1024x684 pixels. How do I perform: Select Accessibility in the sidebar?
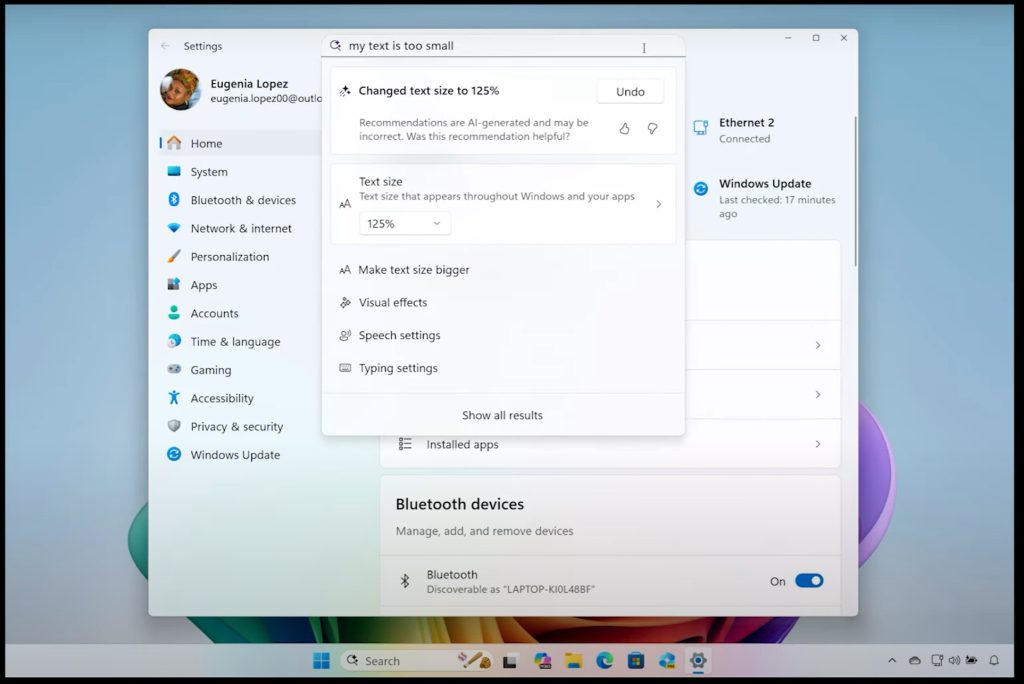click(x=221, y=398)
